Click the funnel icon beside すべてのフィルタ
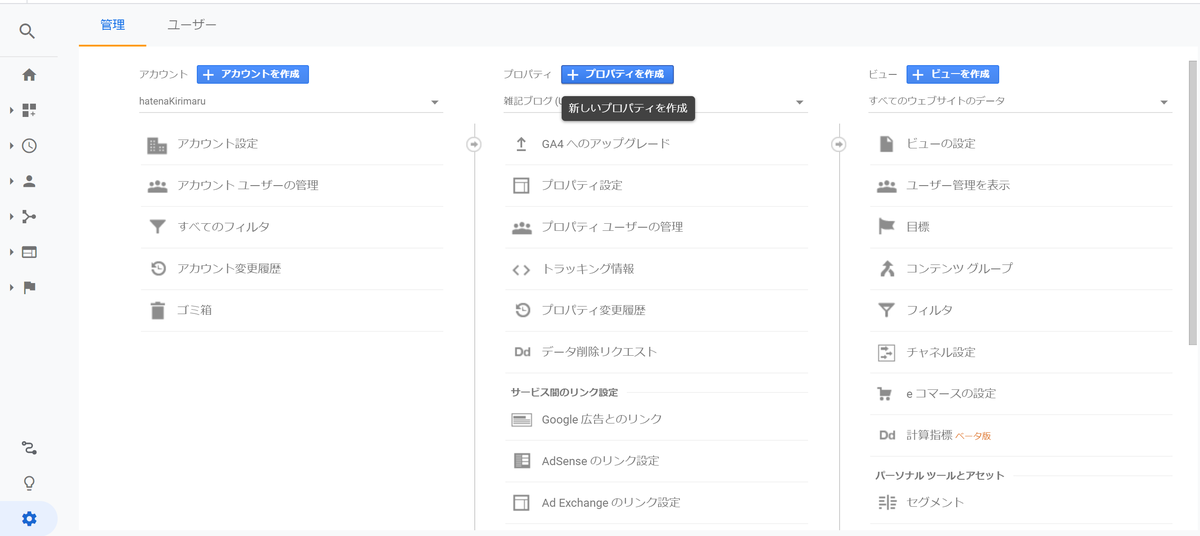The height and width of the screenshot is (536, 1200). coord(157,227)
